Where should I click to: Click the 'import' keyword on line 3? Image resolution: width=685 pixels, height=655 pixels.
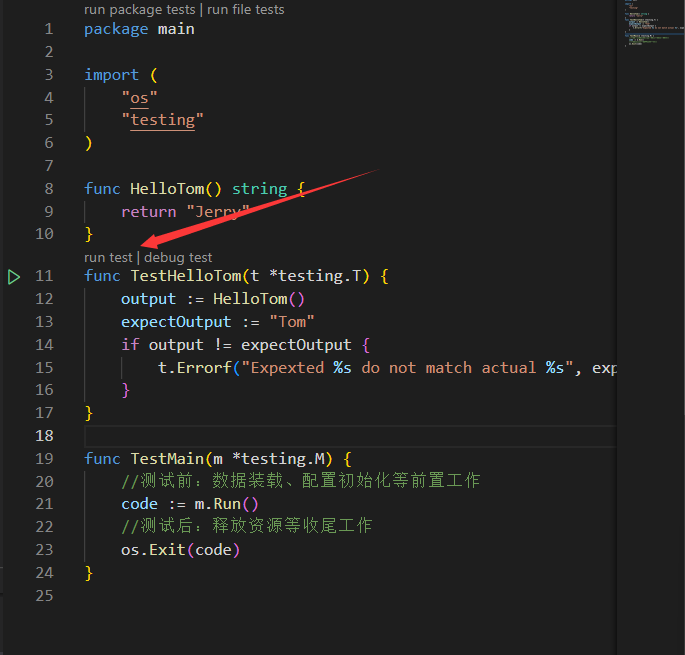(111, 75)
